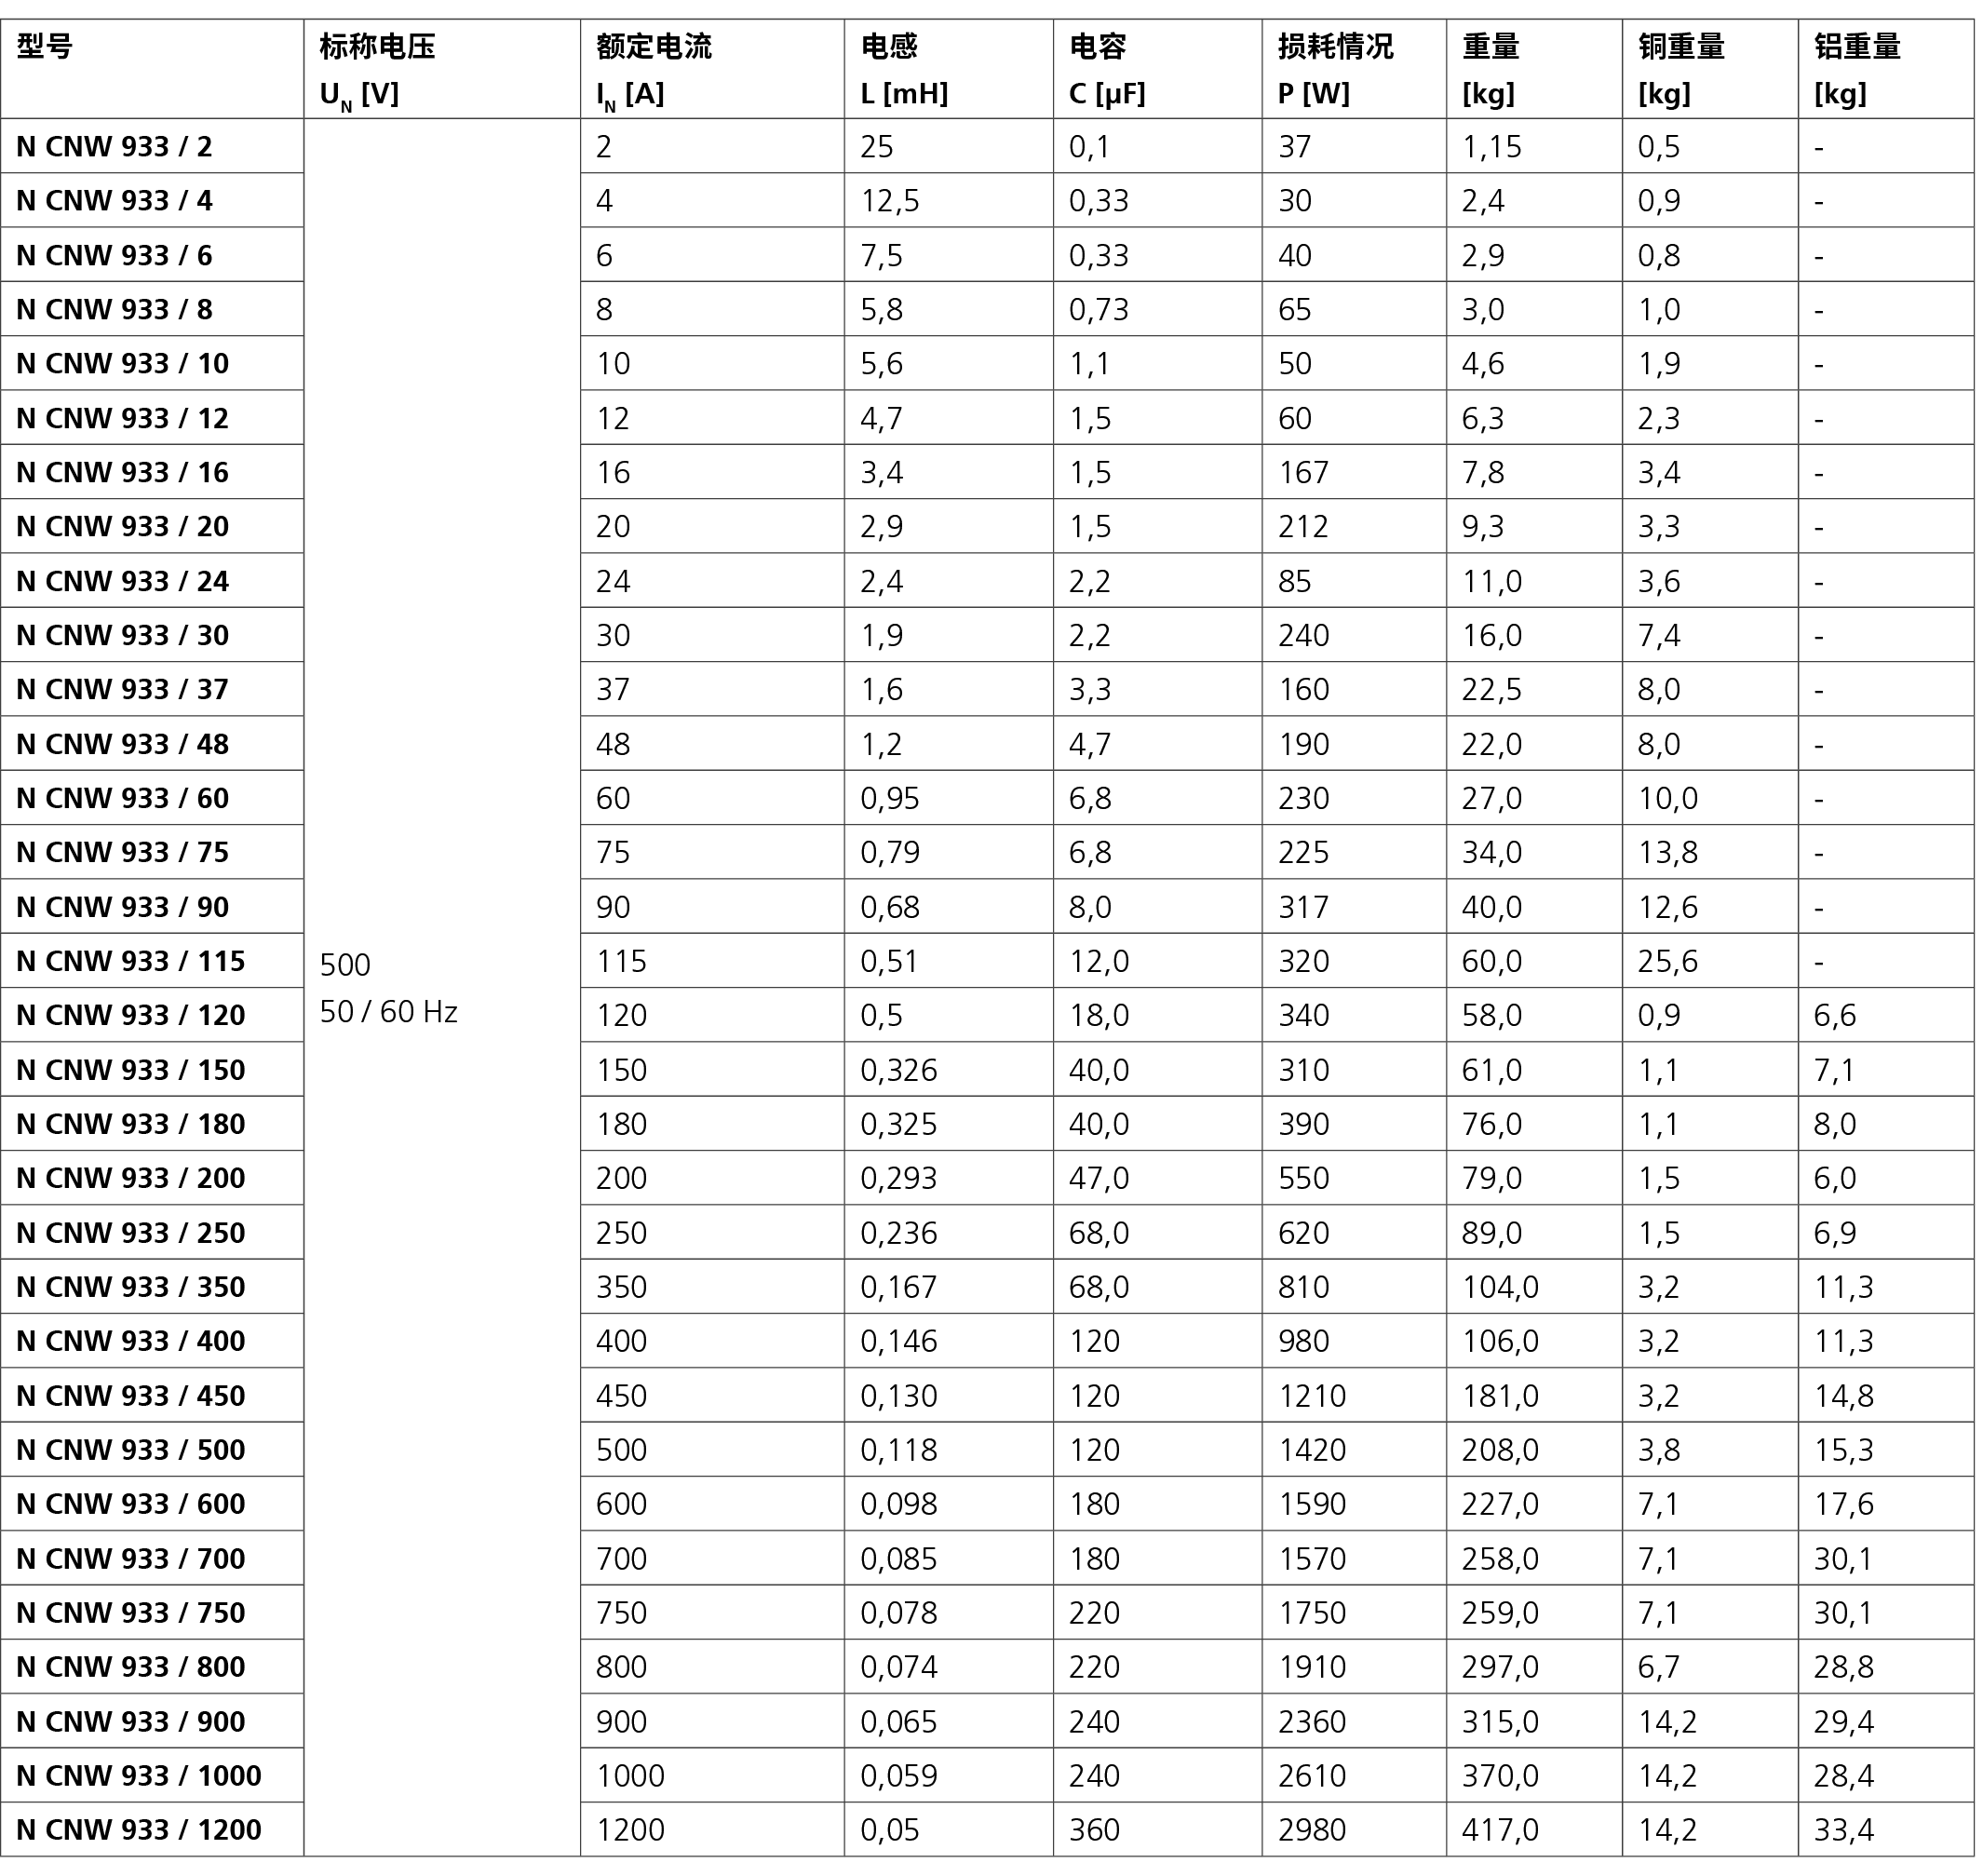This screenshot has height=1876, width=1983.
Task: Select model cell N CNW 933 / 8
Action: [x=152, y=309]
